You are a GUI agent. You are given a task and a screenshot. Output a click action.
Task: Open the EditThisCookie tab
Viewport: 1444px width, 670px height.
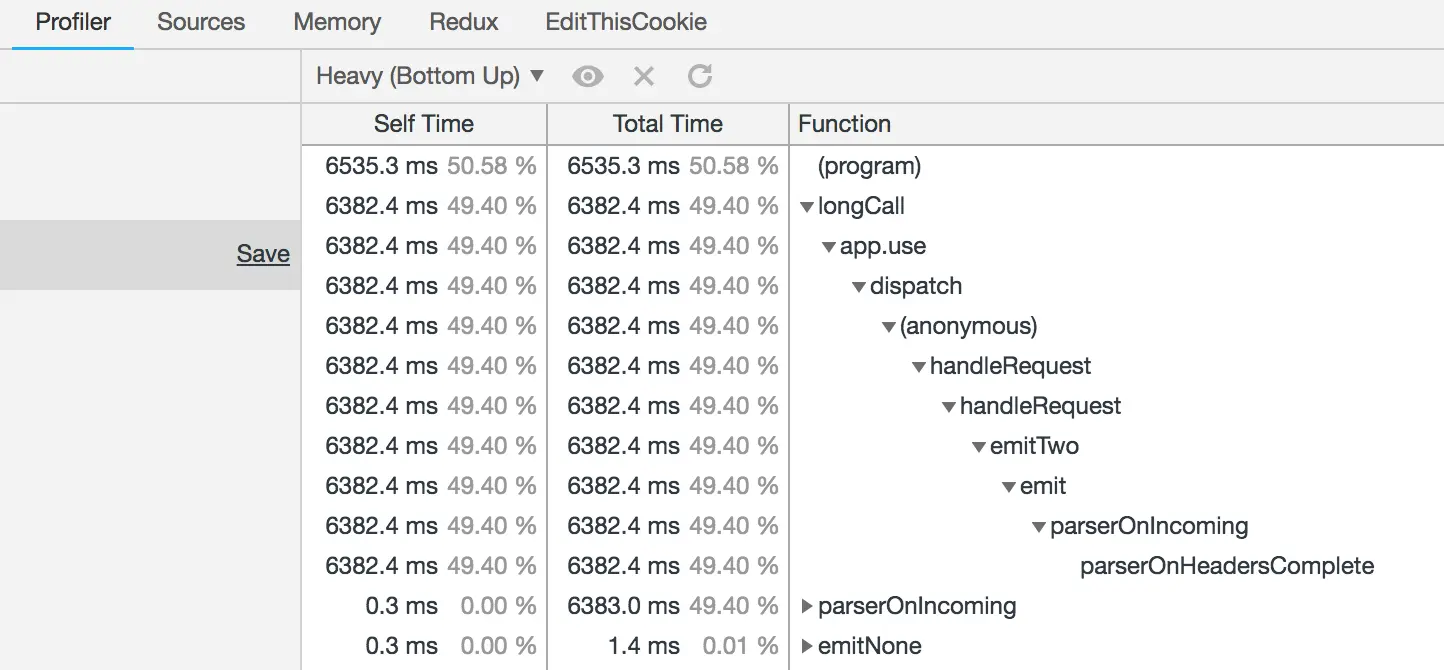click(x=626, y=22)
